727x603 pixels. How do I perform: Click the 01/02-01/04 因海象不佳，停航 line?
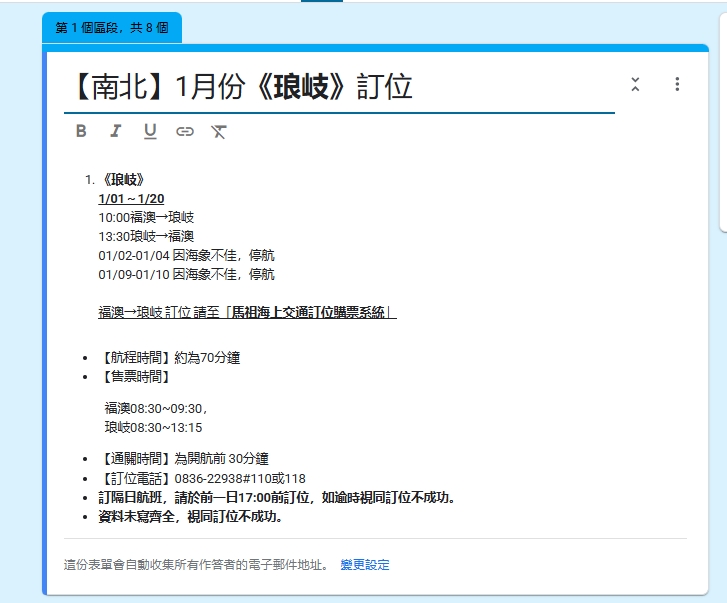pyautogui.click(x=186, y=255)
